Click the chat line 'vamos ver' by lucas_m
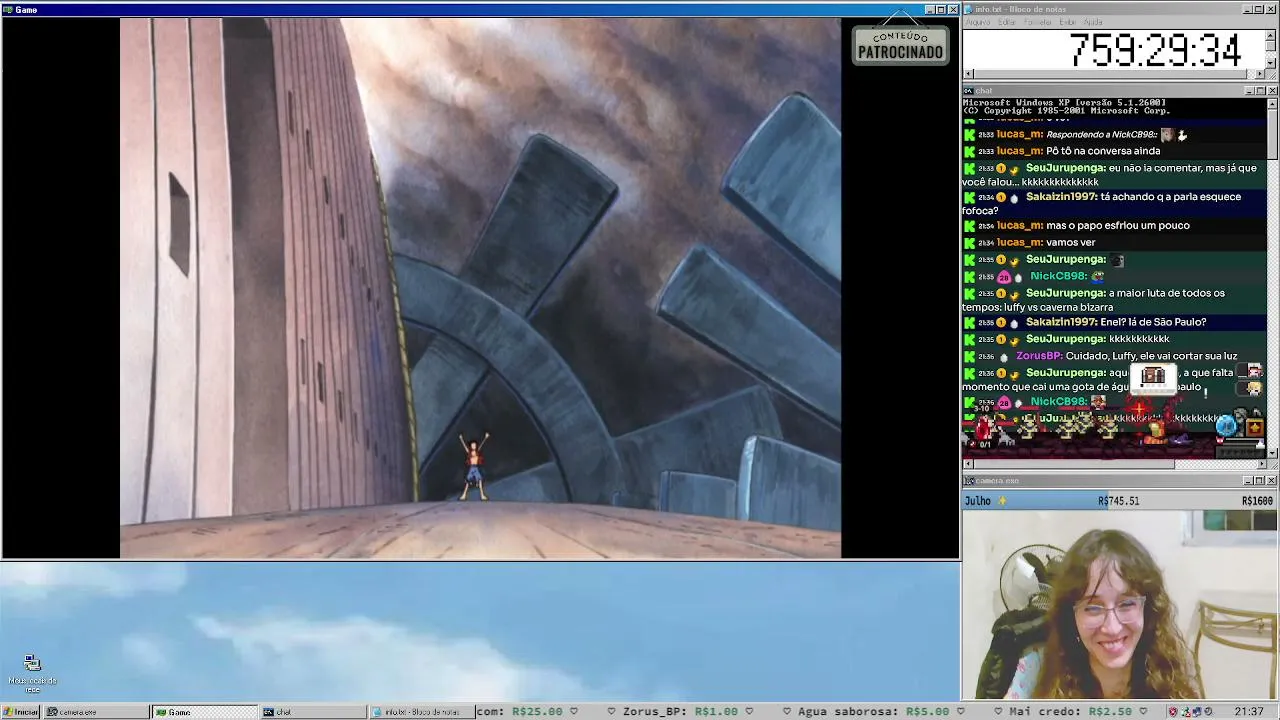The width and height of the screenshot is (1280, 720). (x=1070, y=242)
